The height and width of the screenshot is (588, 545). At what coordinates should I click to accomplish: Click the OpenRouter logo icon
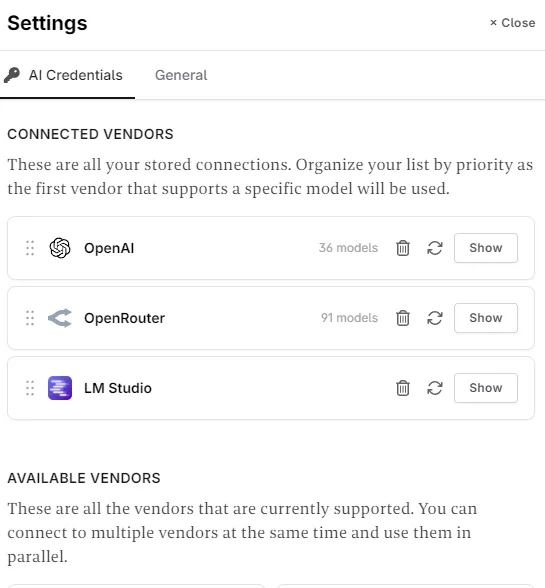pos(60,318)
